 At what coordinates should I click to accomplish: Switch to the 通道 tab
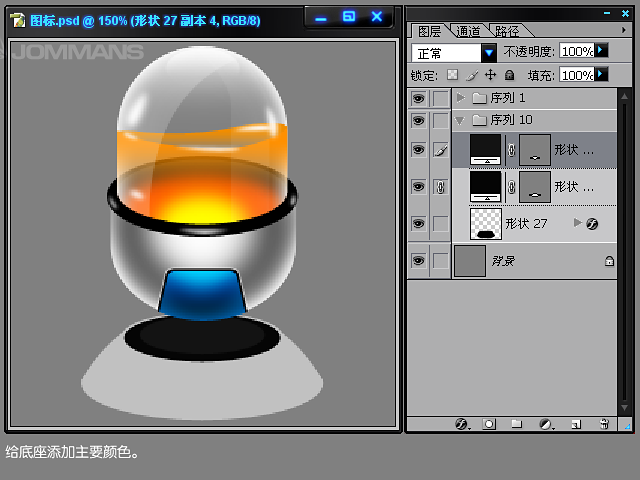pyautogui.click(x=468, y=31)
